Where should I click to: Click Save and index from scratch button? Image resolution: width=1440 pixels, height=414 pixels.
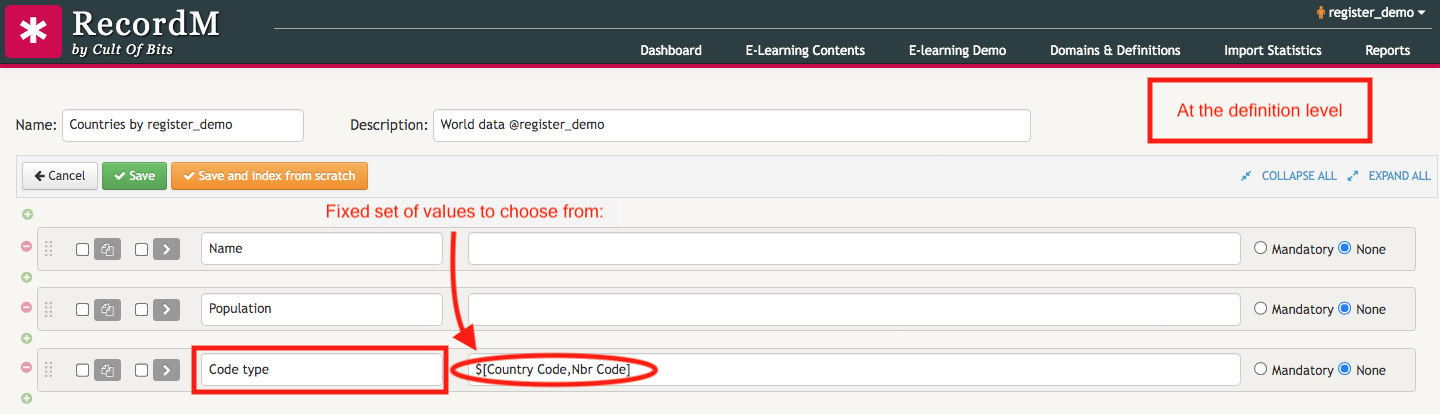270,176
